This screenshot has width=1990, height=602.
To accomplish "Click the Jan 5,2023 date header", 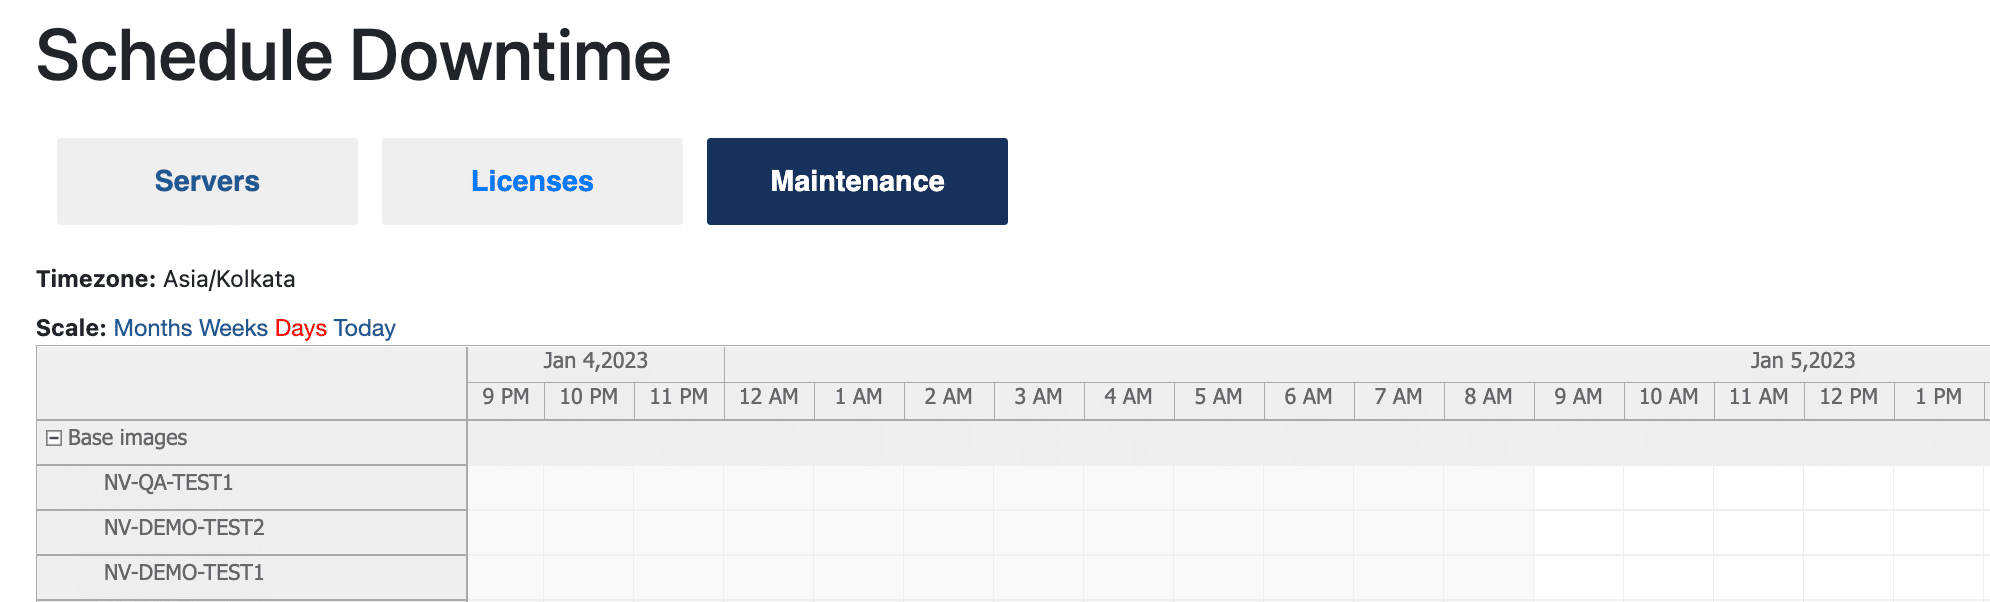I will (x=1802, y=361).
